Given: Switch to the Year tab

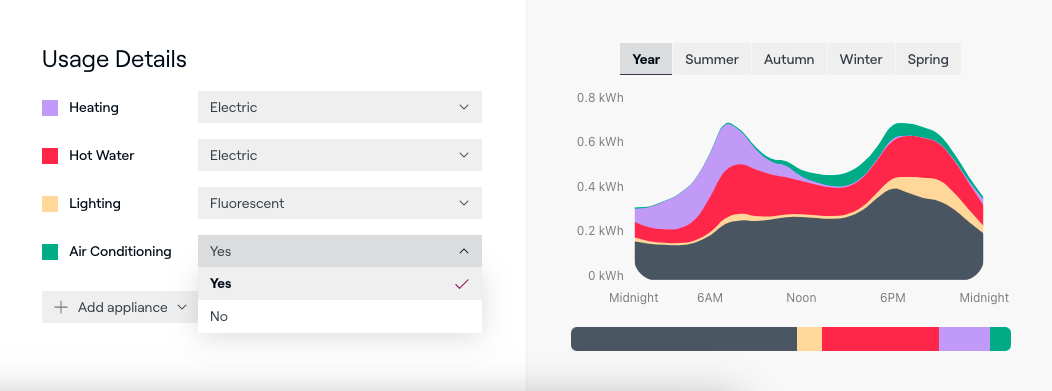Looking at the screenshot, I should pos(646,59).
